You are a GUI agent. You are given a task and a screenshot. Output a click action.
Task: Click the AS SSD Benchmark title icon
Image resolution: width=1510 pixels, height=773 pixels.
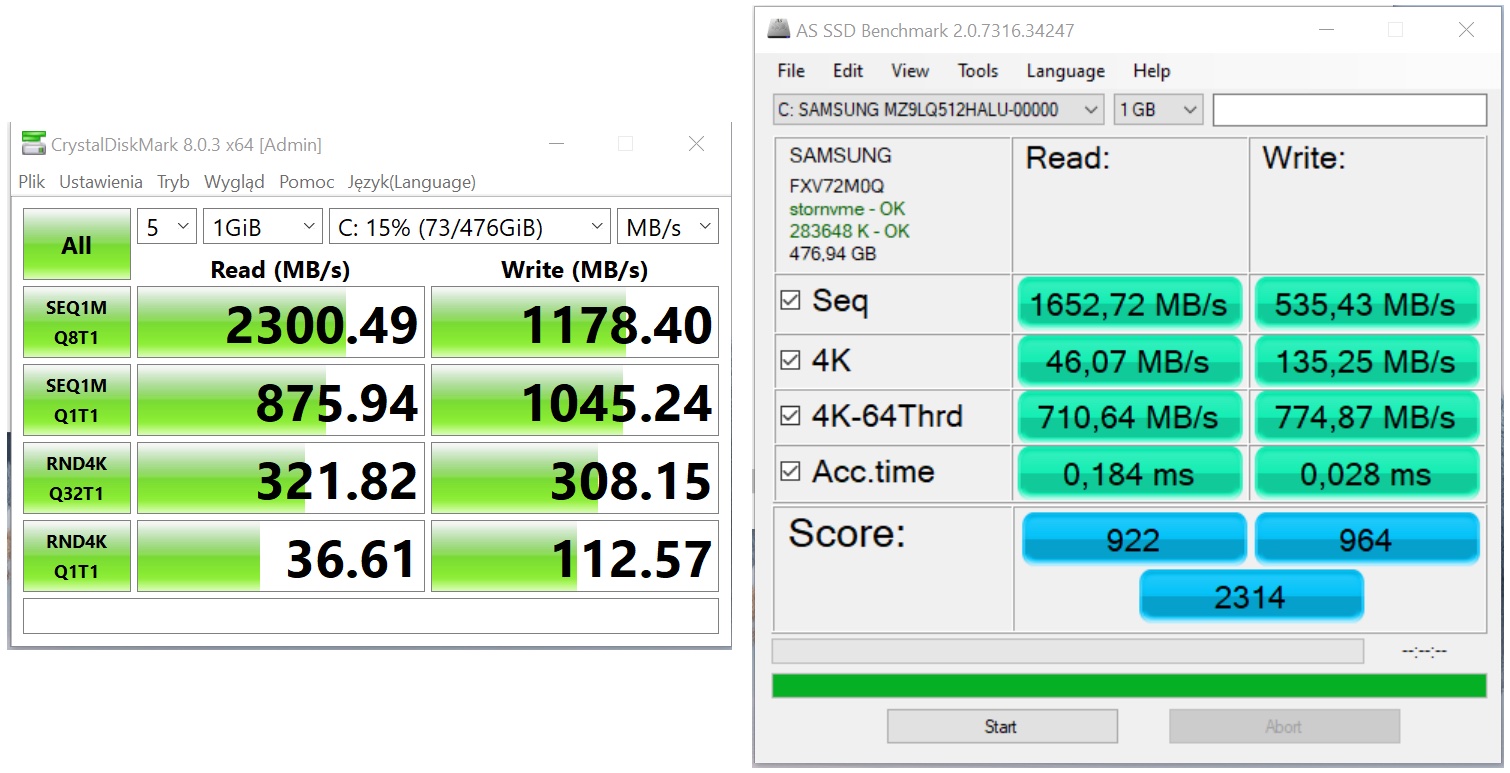pos(778,29)
